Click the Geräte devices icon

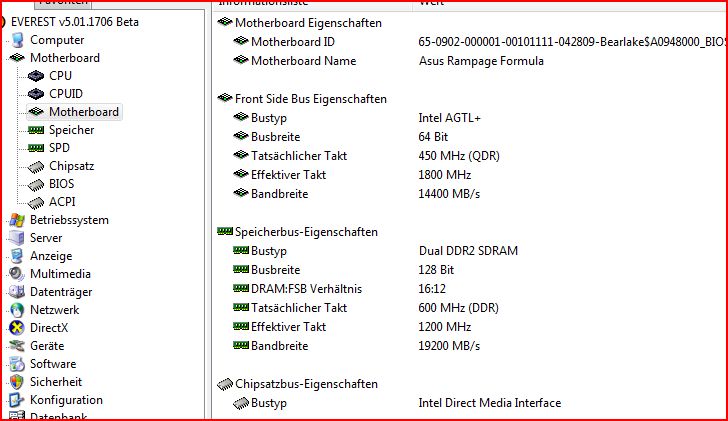[17, 346]
